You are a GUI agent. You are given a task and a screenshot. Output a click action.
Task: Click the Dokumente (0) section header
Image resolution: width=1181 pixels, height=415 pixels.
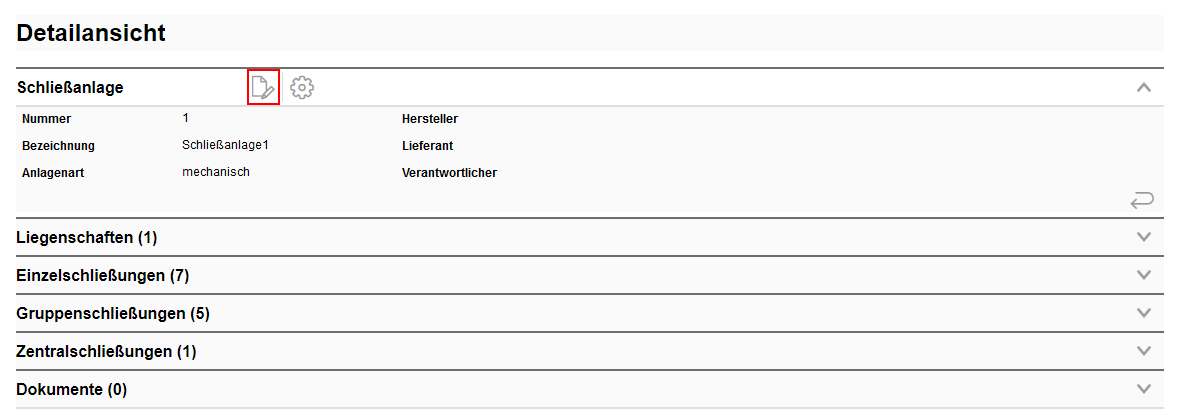[x=72, y=389]
